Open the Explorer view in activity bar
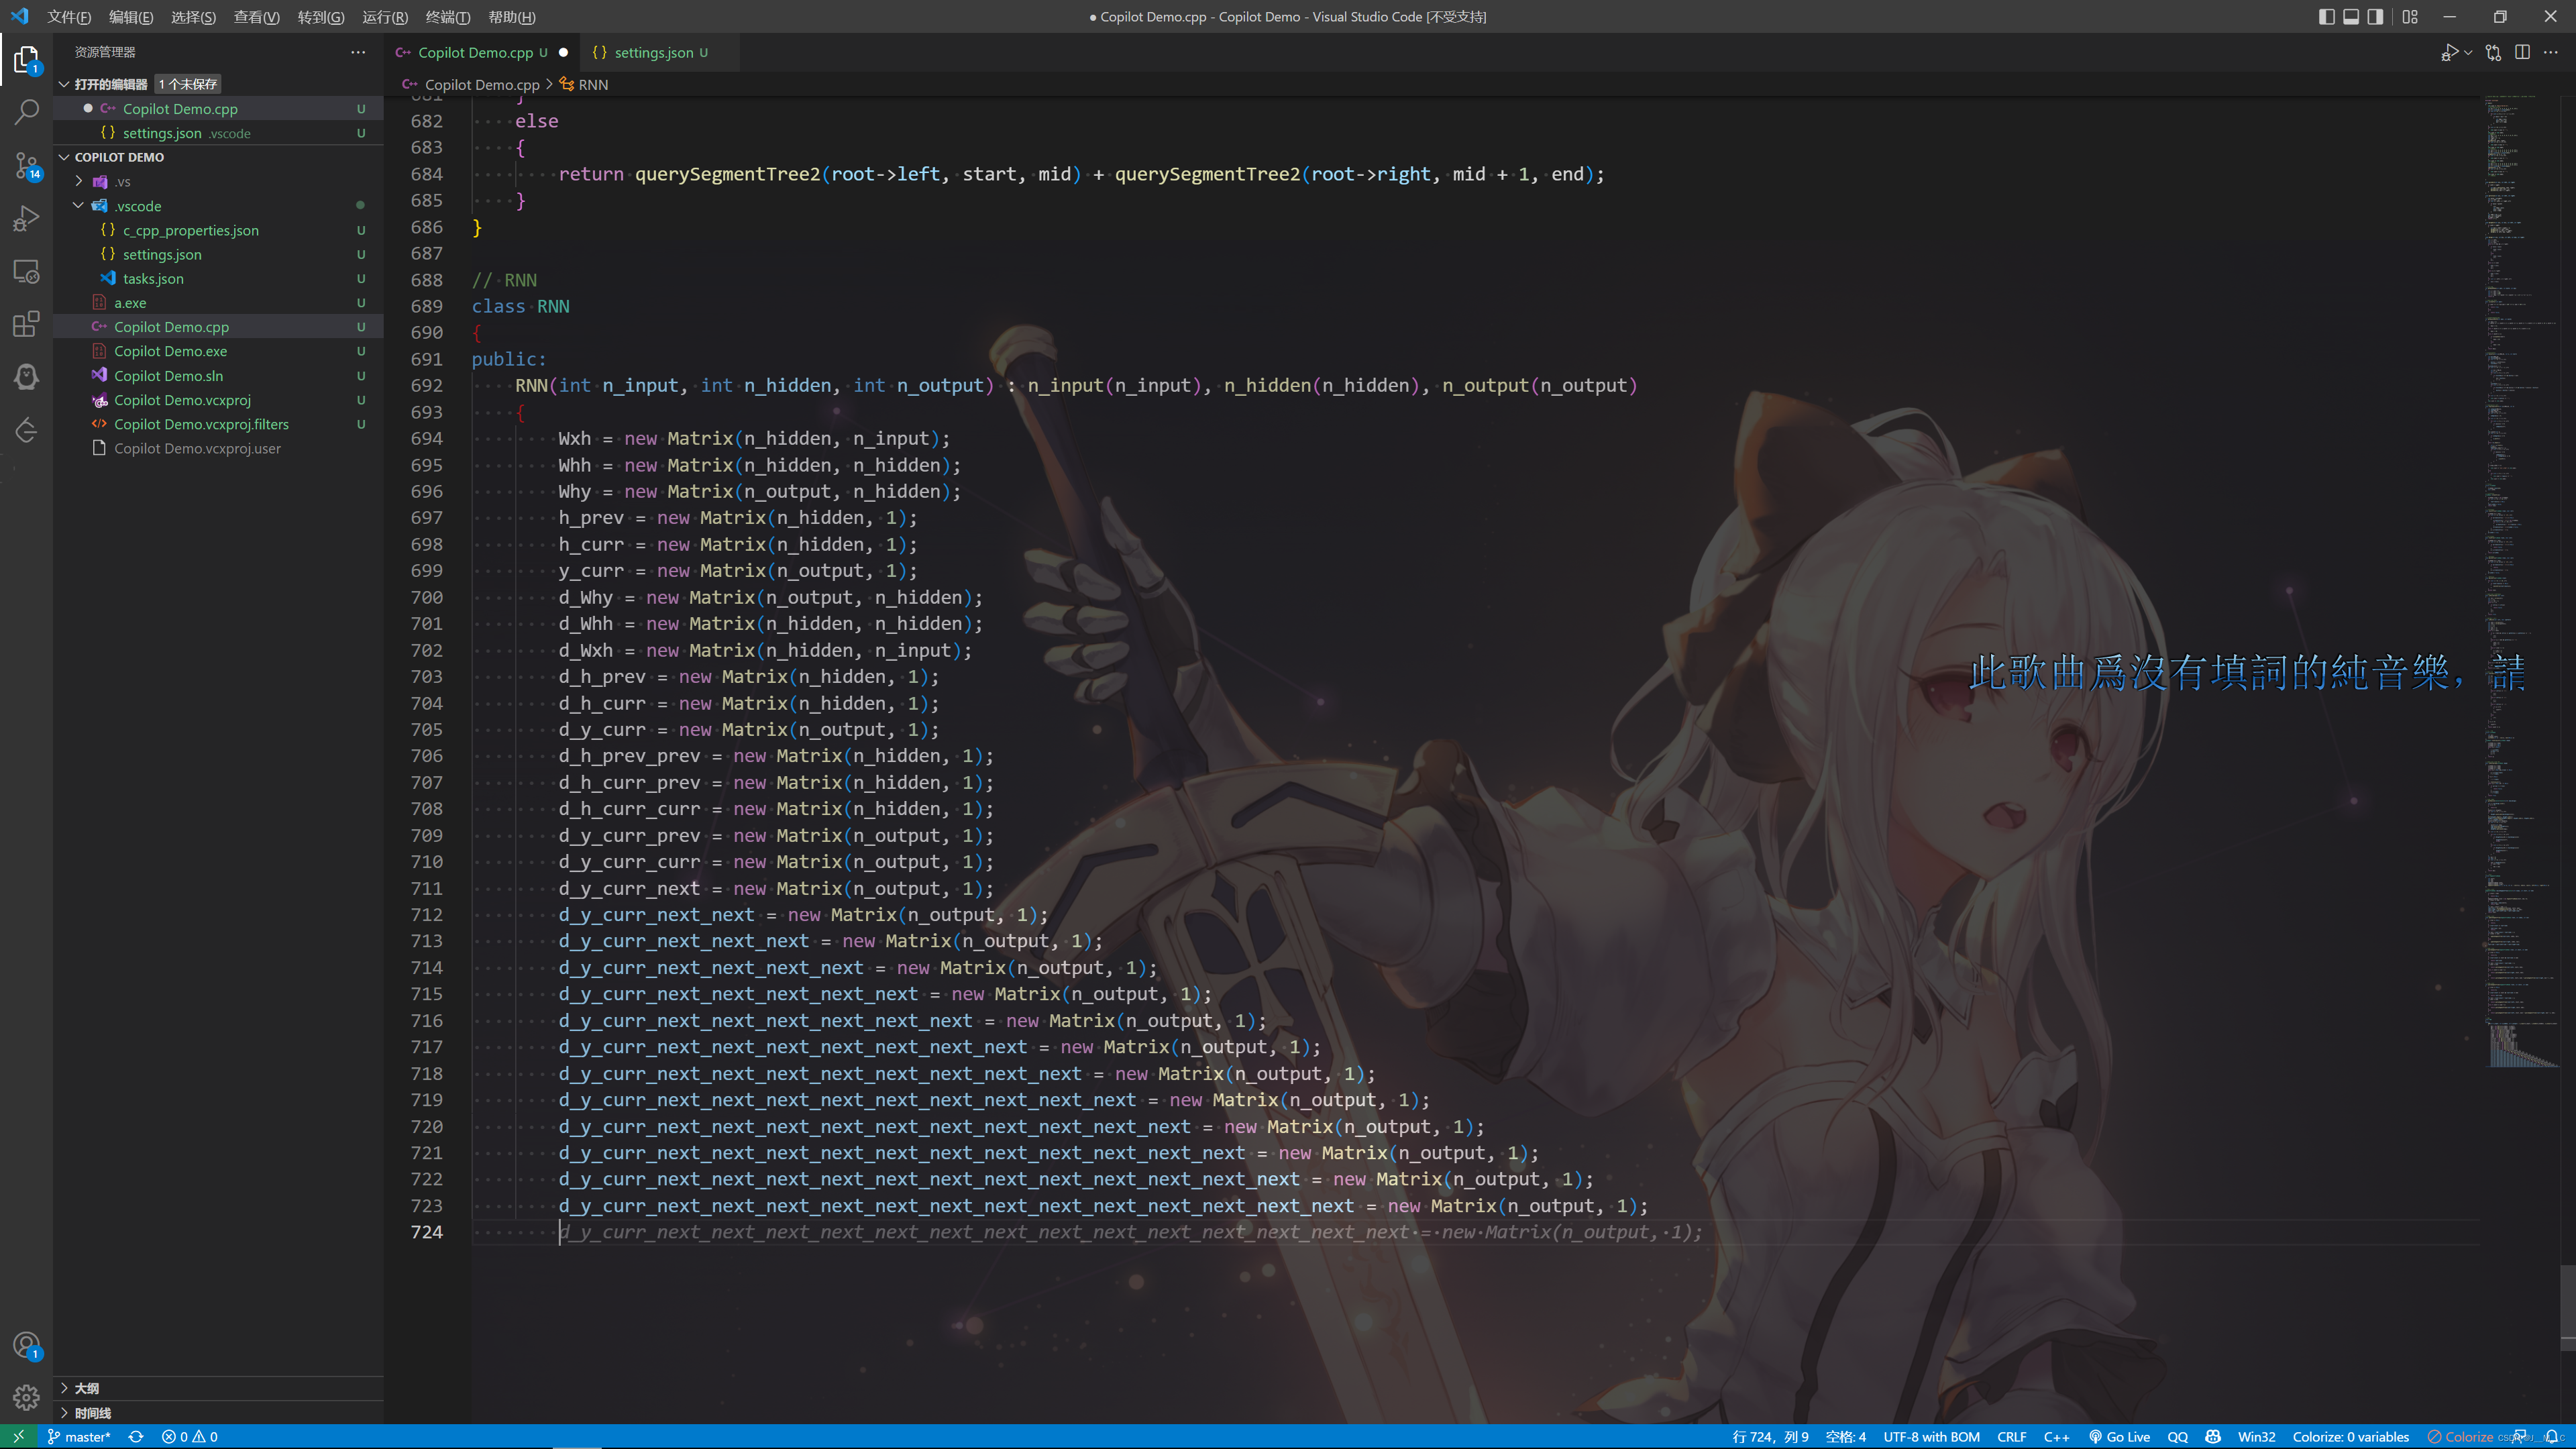Screen dimensions: 2576x1449 point(26,60)
